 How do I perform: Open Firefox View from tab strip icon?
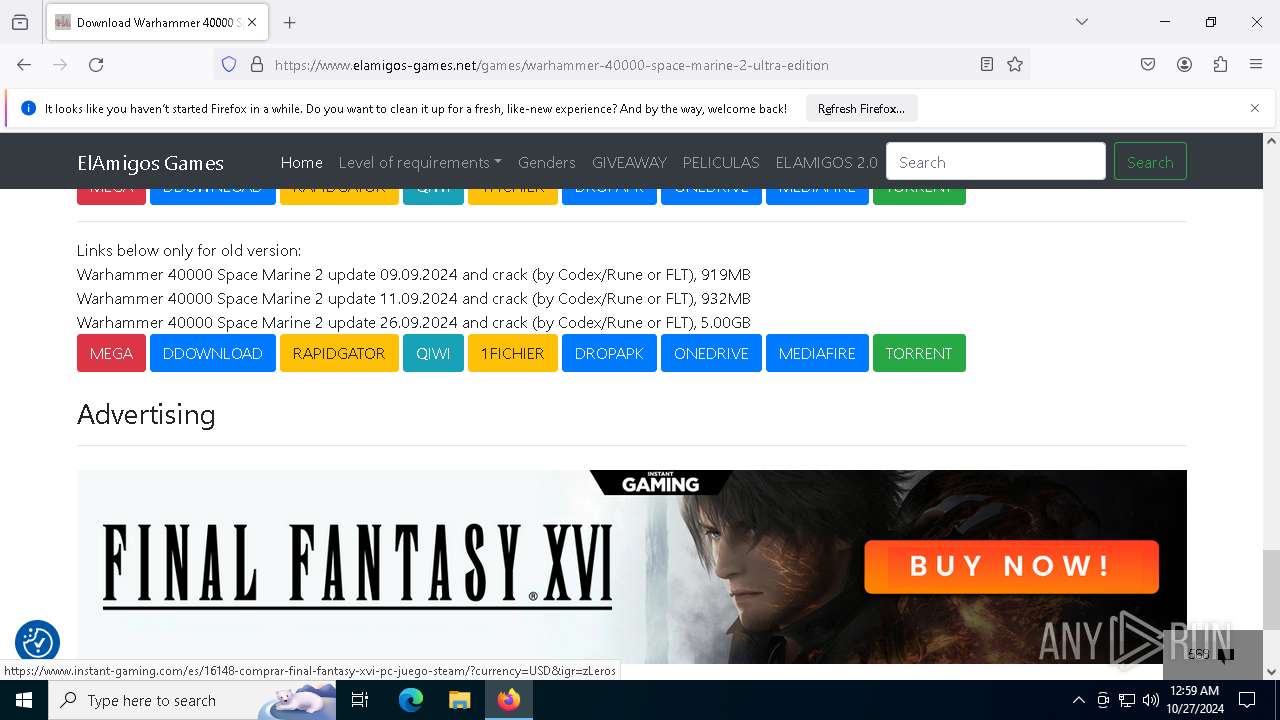(x=20, y=22)
